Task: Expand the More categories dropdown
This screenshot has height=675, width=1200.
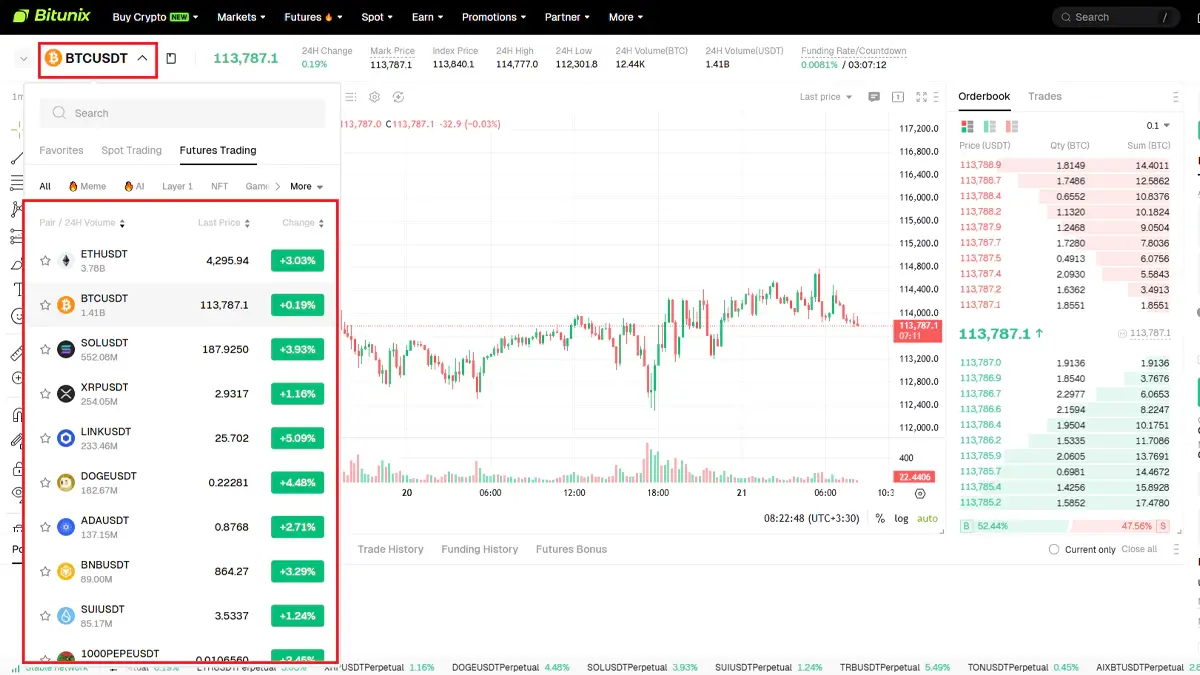Action: pos(307,187)
